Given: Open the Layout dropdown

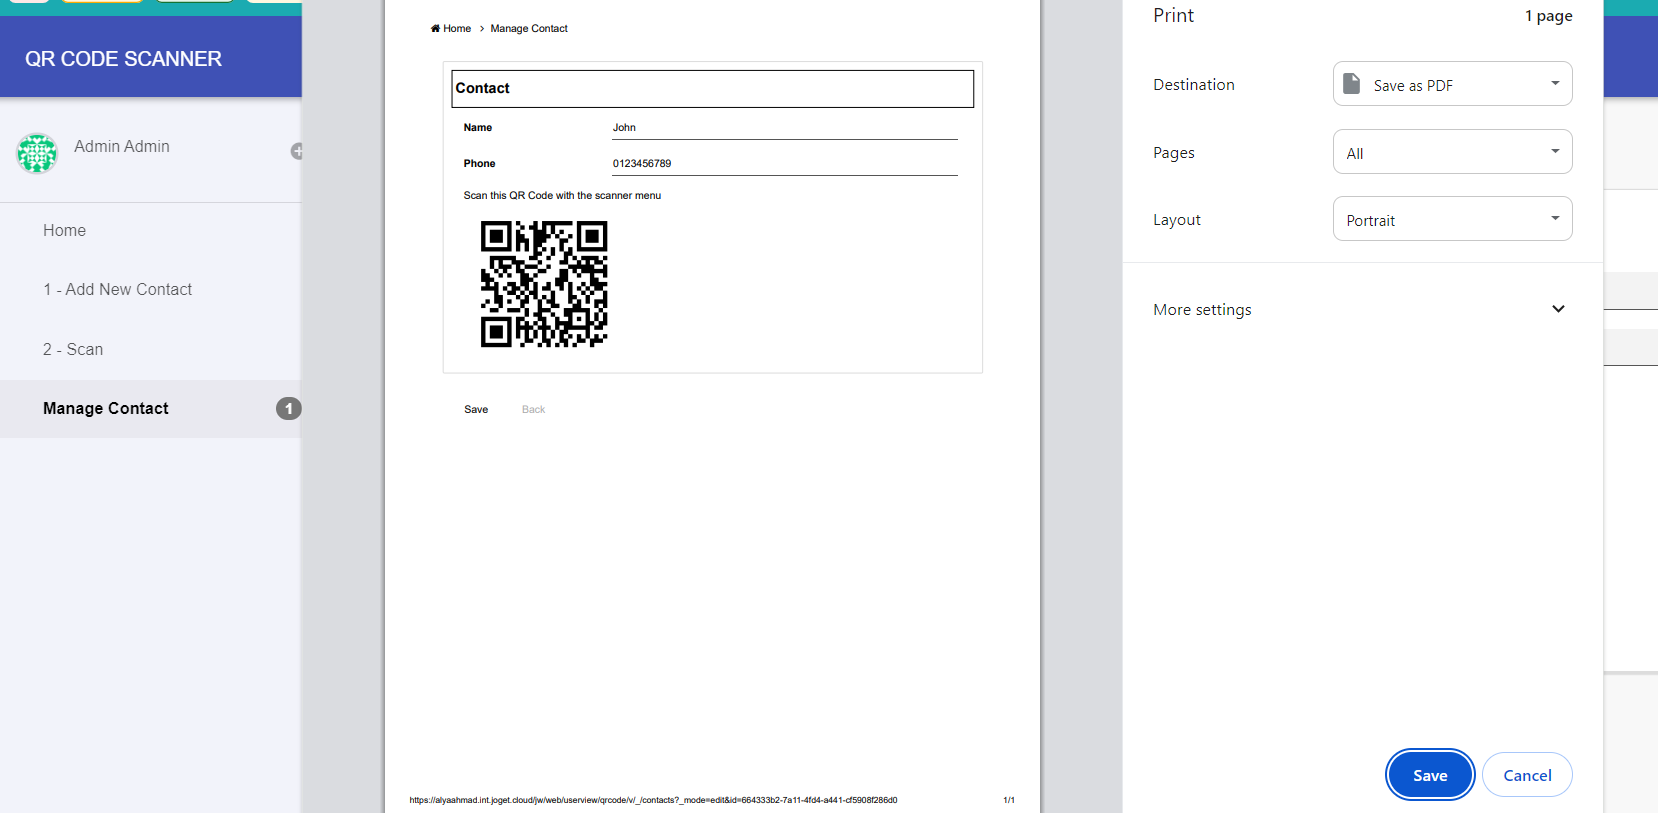Looking at the screenshot, I should (x=1452, y=219).
